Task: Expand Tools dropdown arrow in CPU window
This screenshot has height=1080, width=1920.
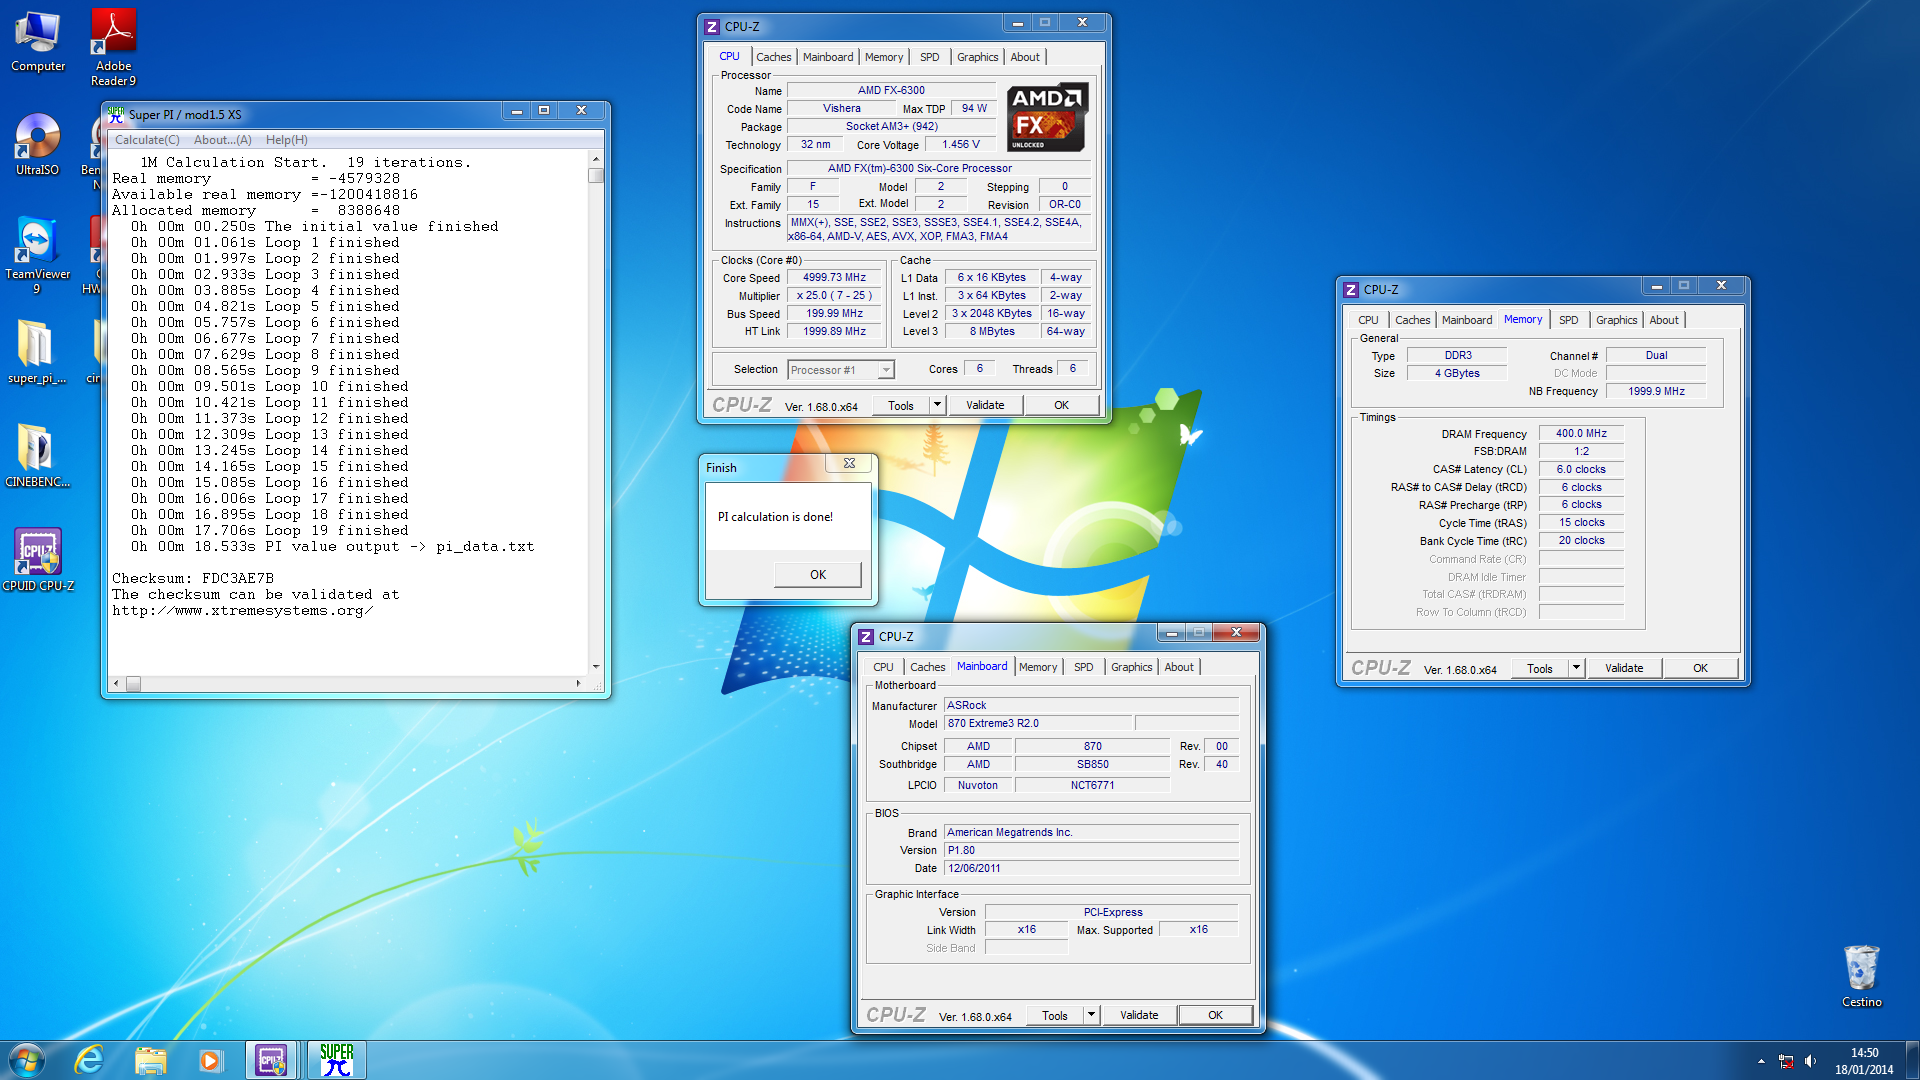Action: coord(937,405)
